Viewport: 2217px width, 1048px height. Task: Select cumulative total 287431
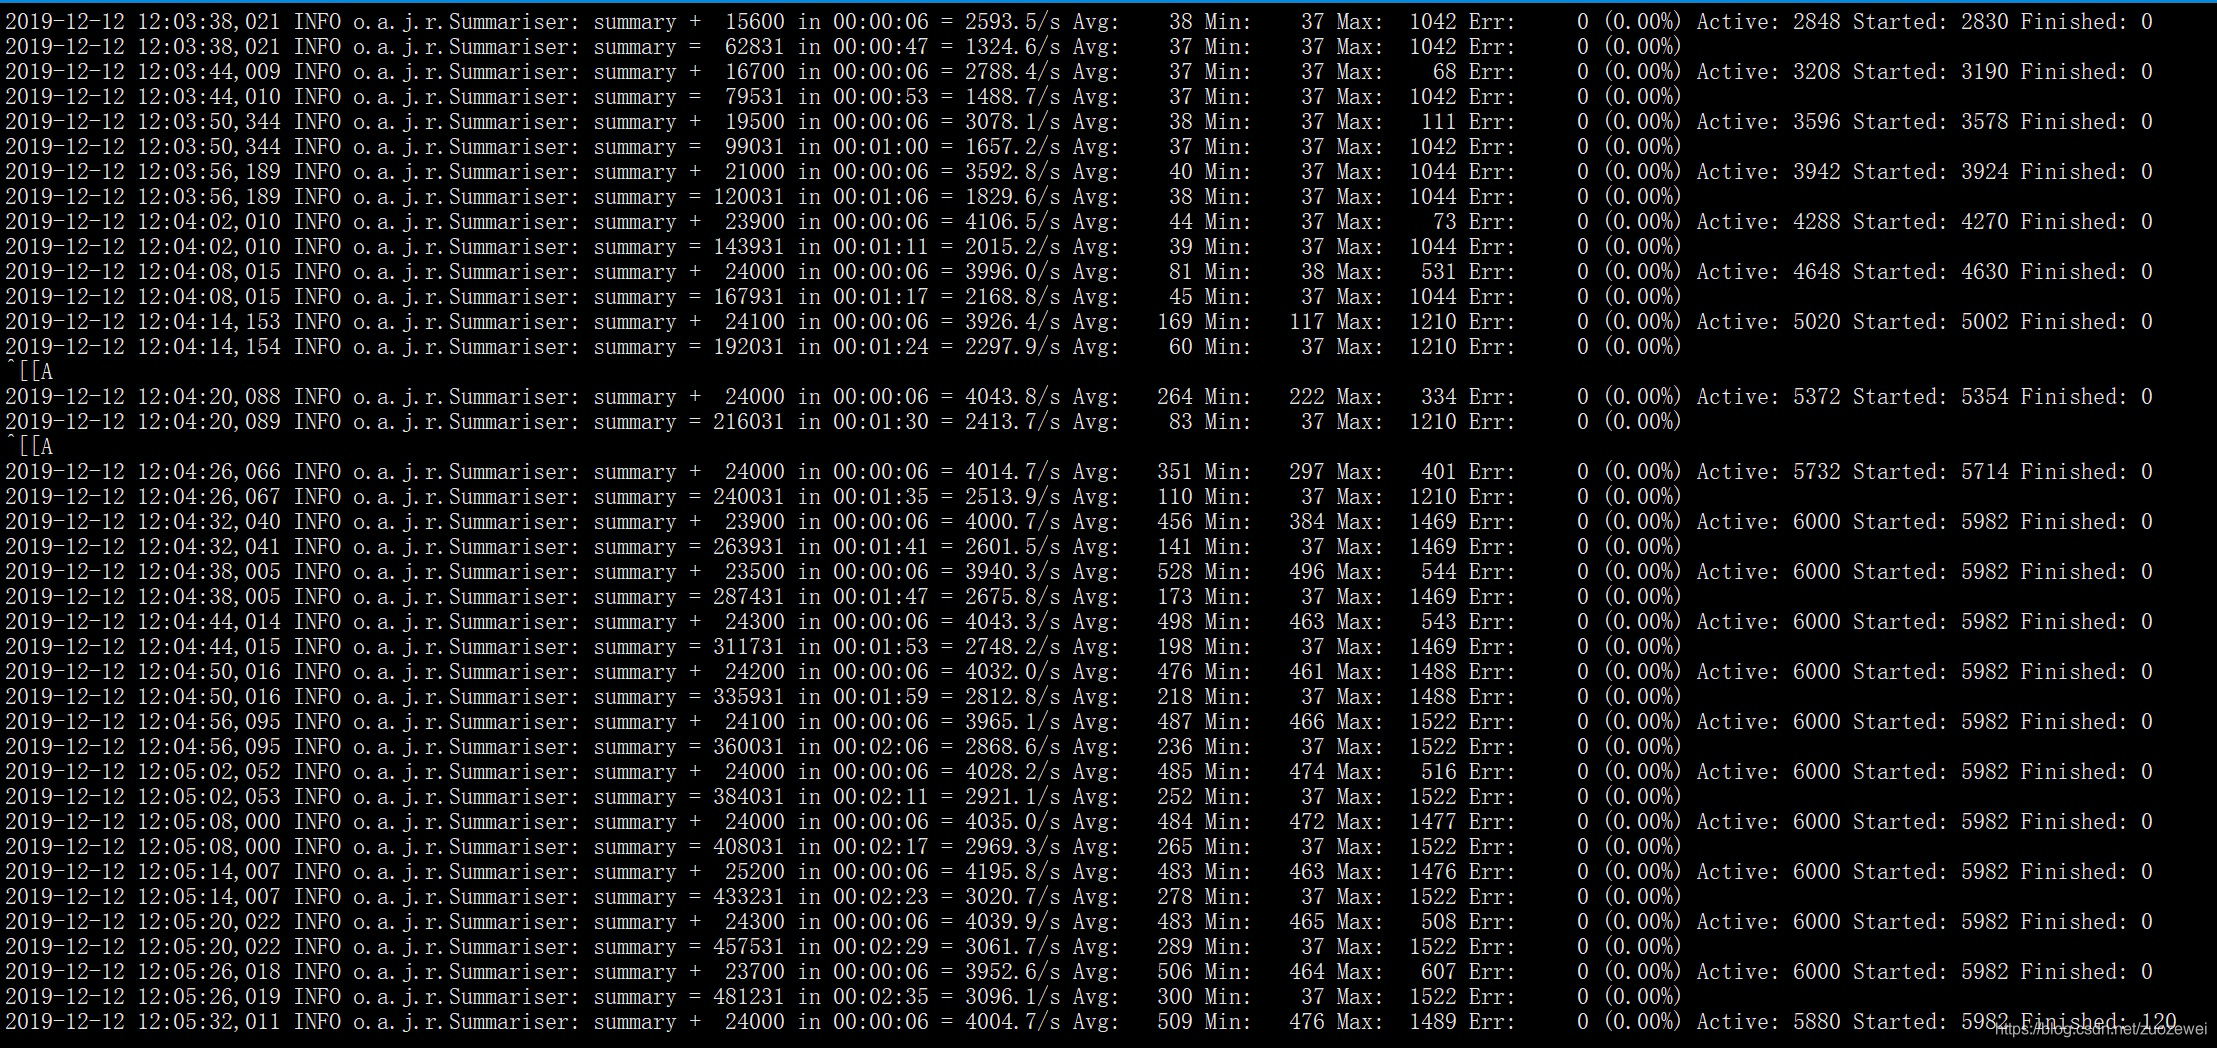click(748, 597)
